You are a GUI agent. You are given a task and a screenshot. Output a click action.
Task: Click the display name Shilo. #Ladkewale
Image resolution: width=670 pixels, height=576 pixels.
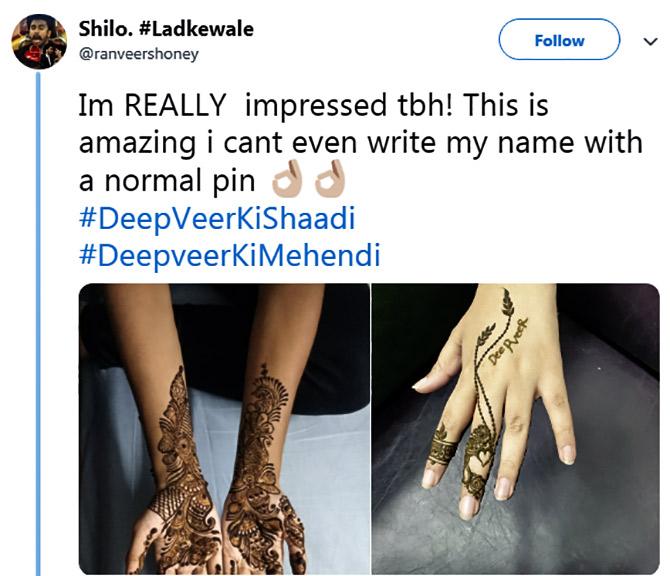(166, 29)
